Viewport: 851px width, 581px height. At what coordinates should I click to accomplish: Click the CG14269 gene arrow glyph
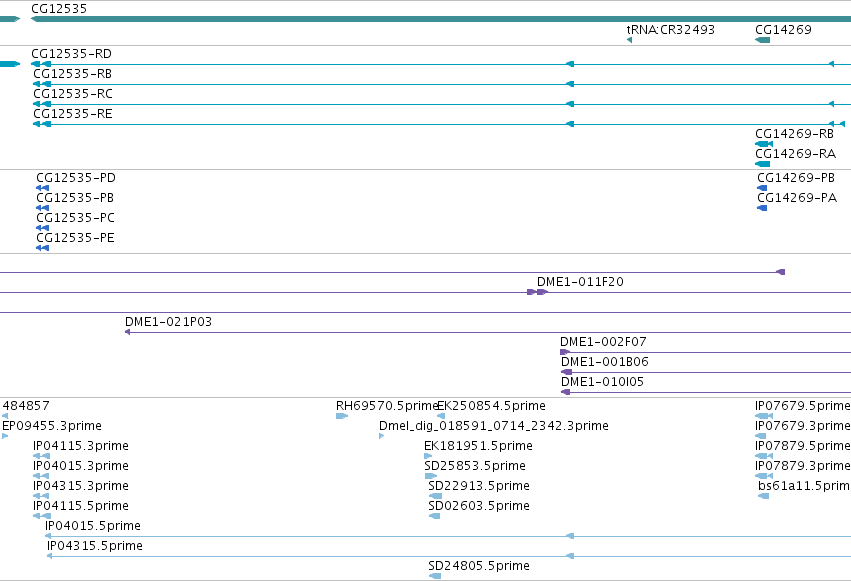pyautogui.click(x=763, y=40)
